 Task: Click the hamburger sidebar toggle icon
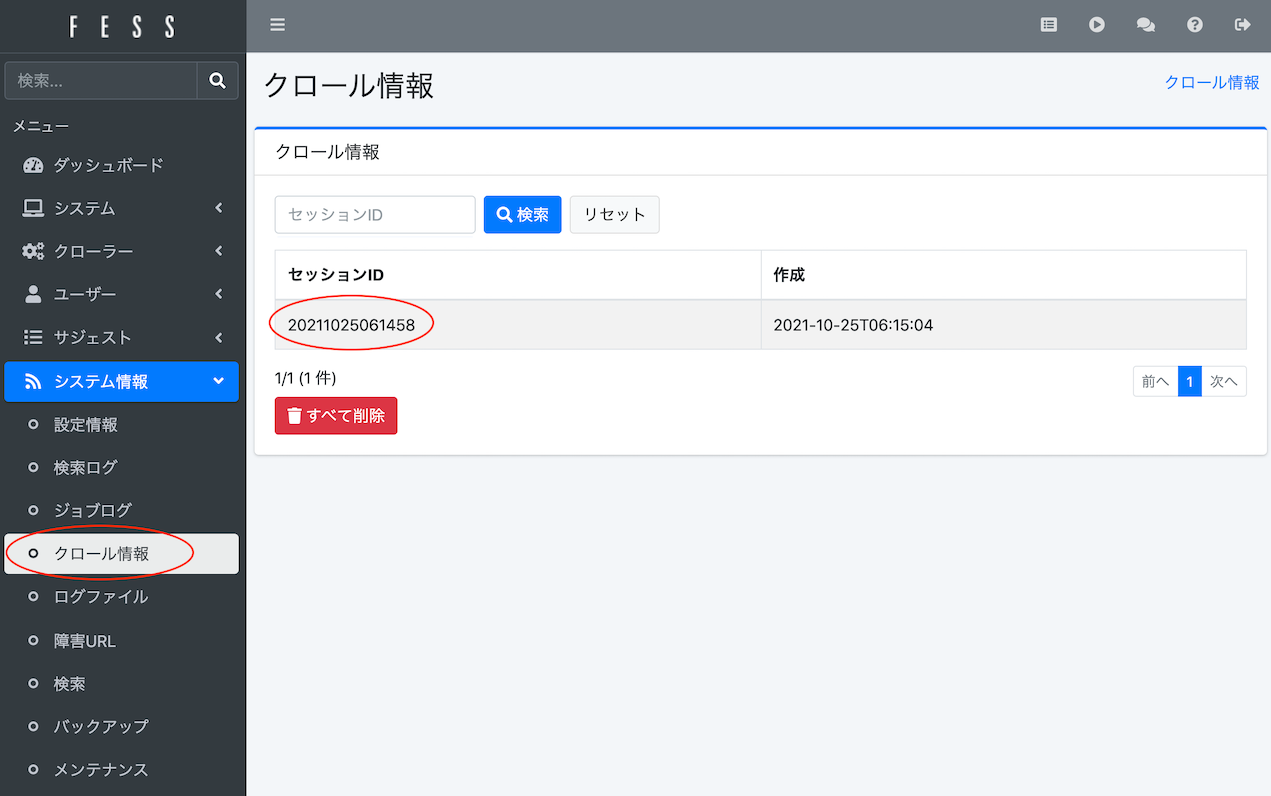(x=278, y=25)
